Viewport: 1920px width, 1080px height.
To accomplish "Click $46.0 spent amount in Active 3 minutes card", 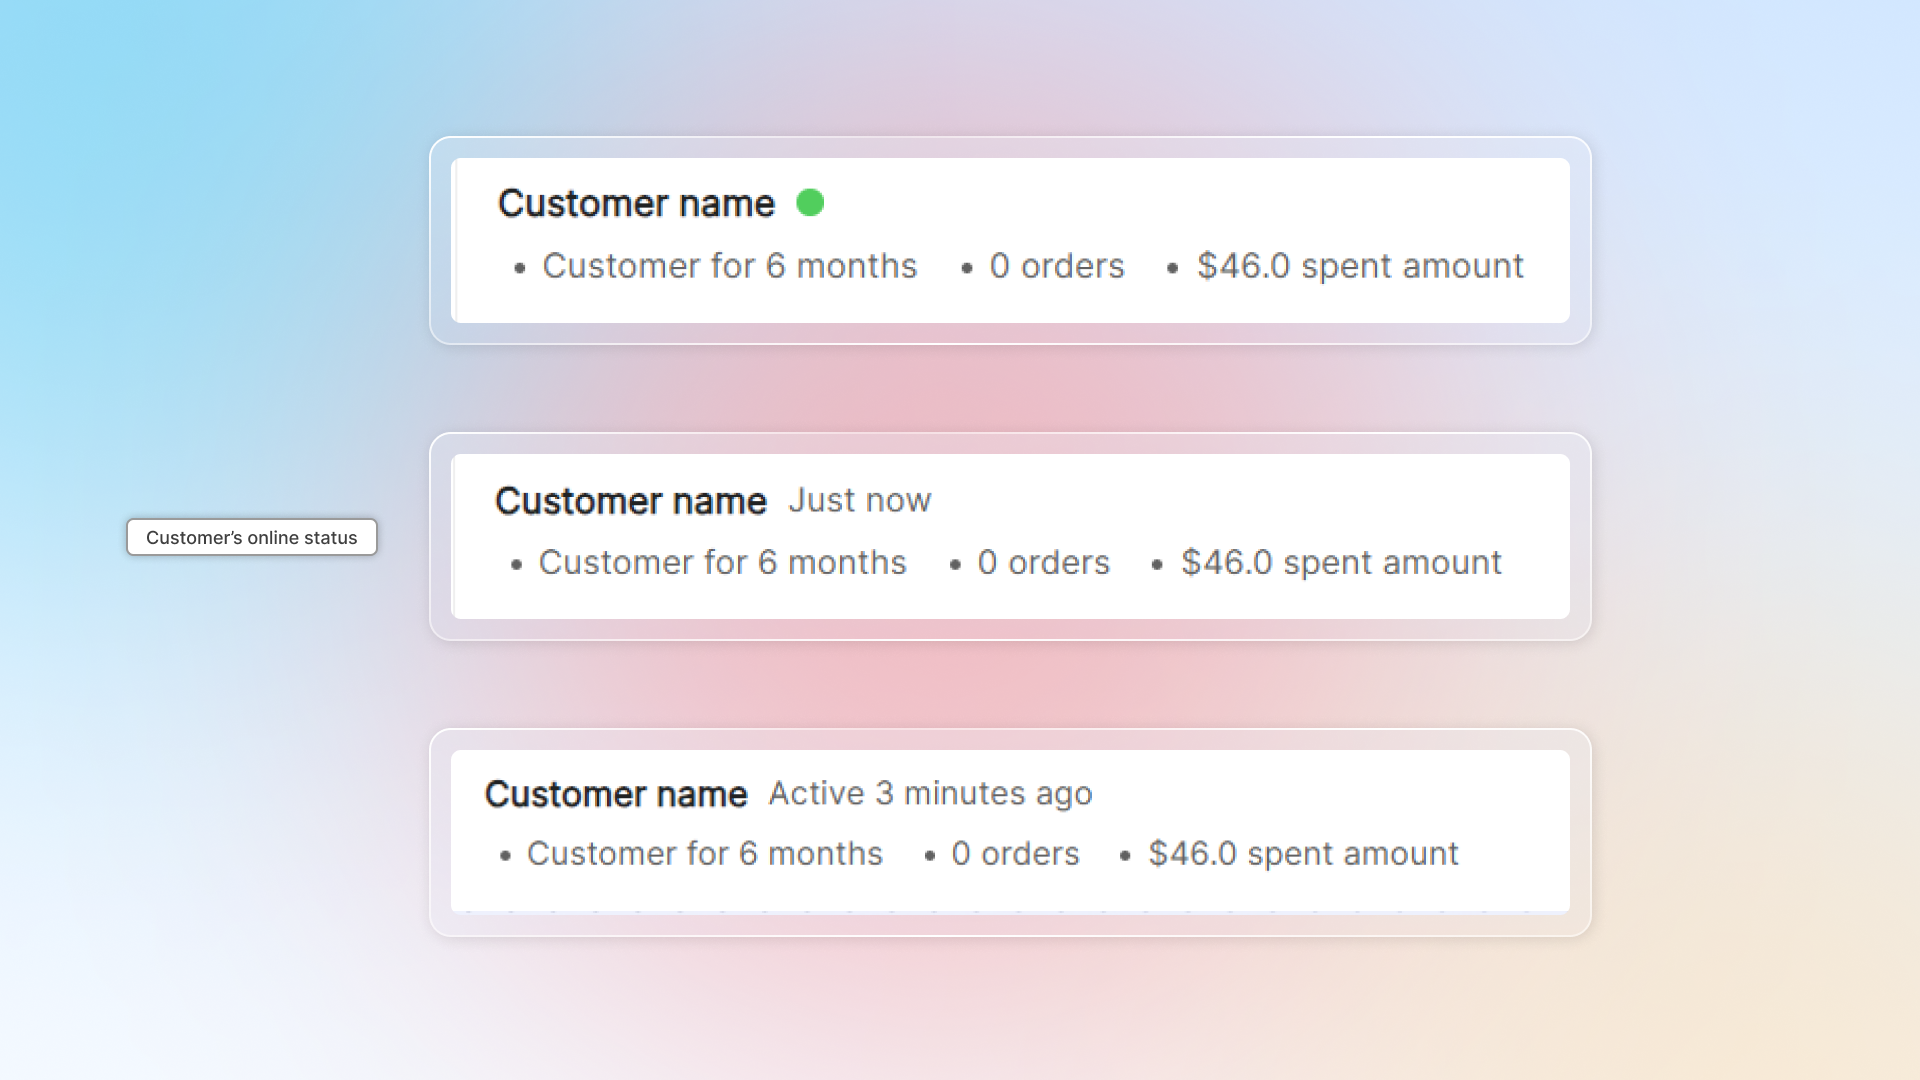I will click(x=1303, y=854).
